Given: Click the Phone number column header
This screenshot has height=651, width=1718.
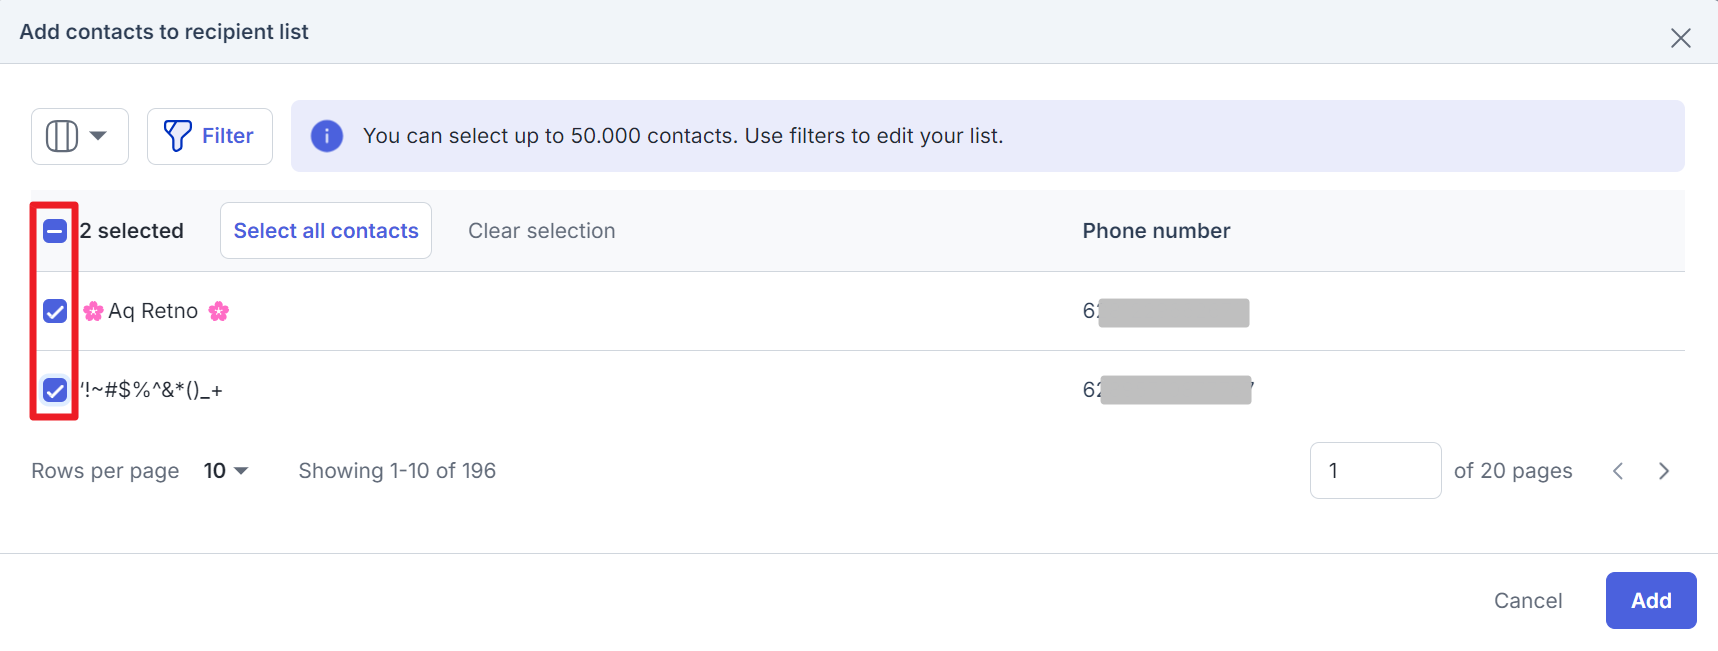Looking at the screenshot, I should [x=1156, y=231].
